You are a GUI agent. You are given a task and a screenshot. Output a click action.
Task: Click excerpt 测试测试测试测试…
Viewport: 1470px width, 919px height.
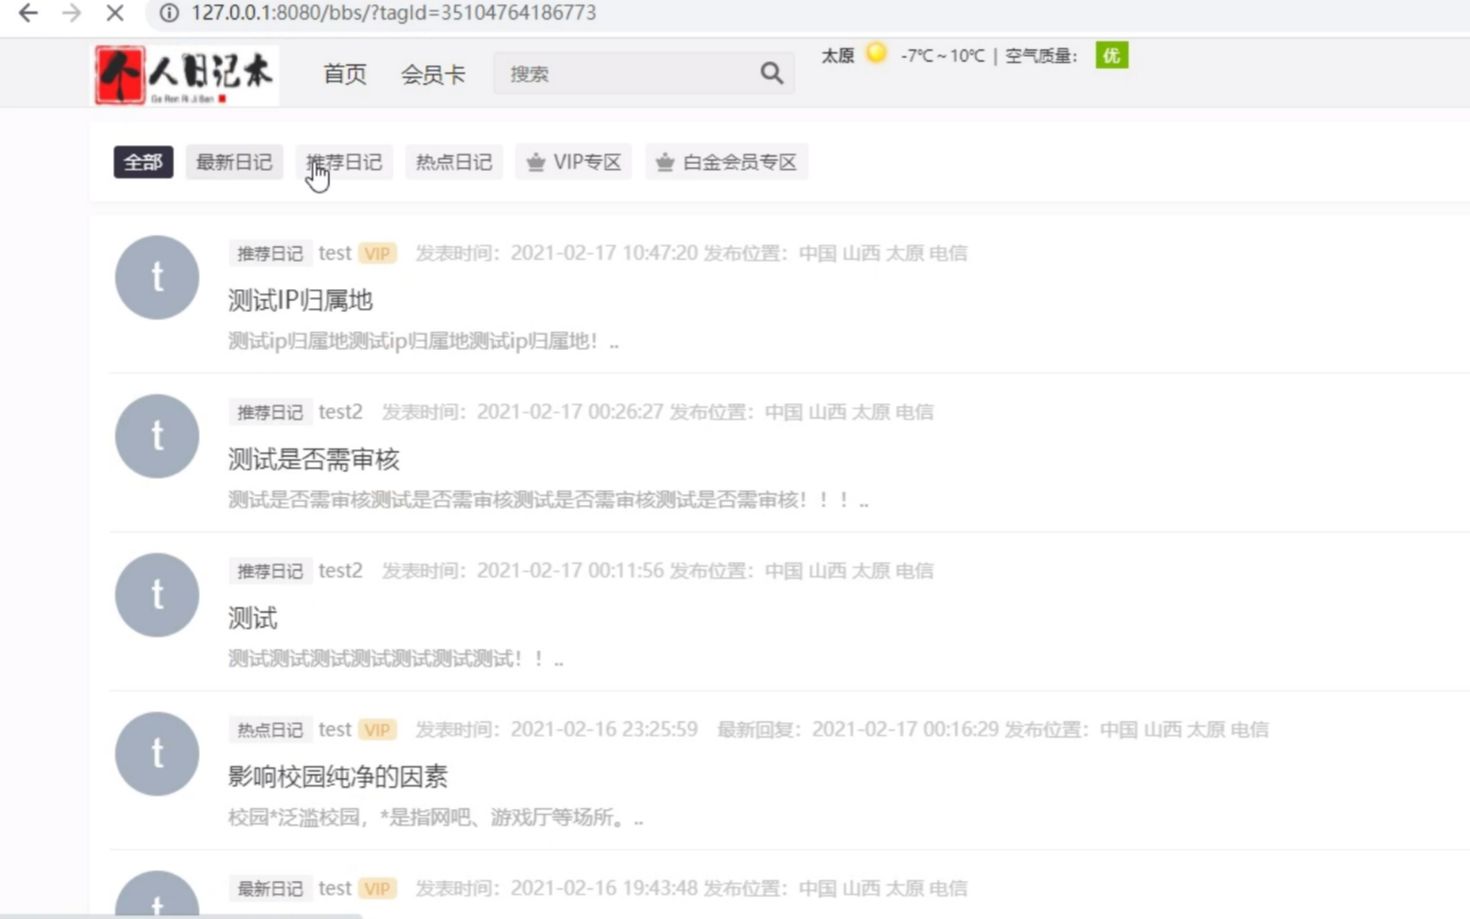pyautogui.click(x=395, y=659)
